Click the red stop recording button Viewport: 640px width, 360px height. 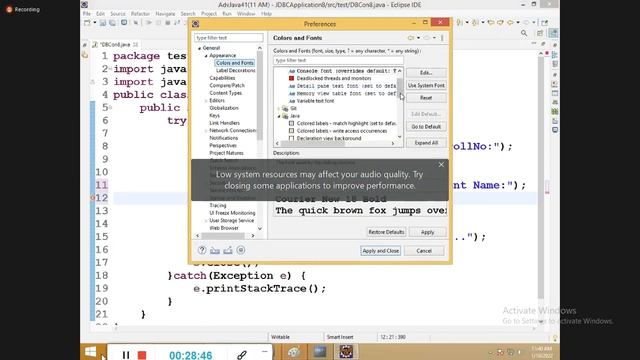pos(142,355)
